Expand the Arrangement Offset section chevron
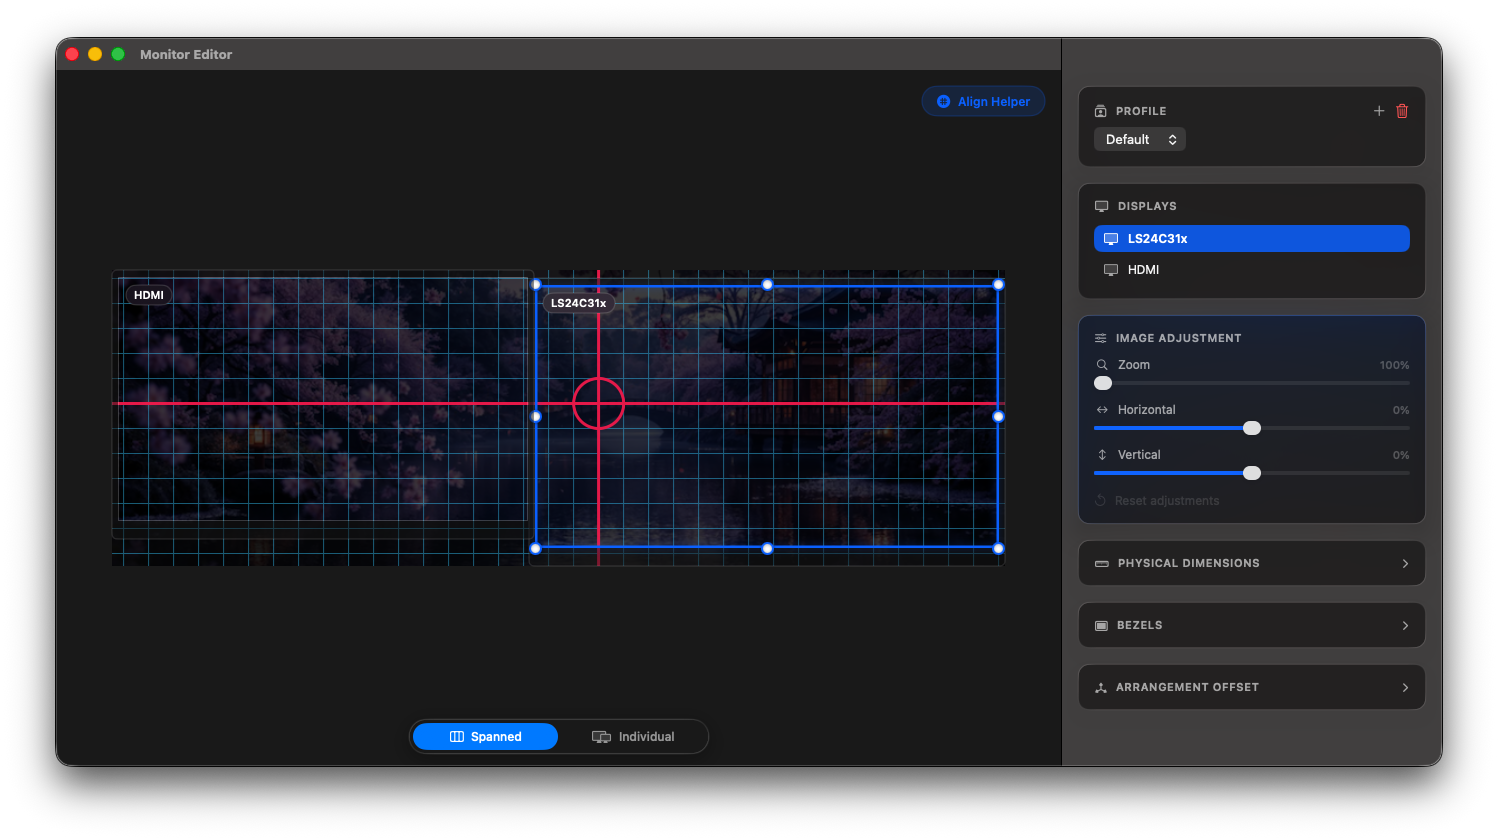1498x840 pixels. tap(1405, 687)
